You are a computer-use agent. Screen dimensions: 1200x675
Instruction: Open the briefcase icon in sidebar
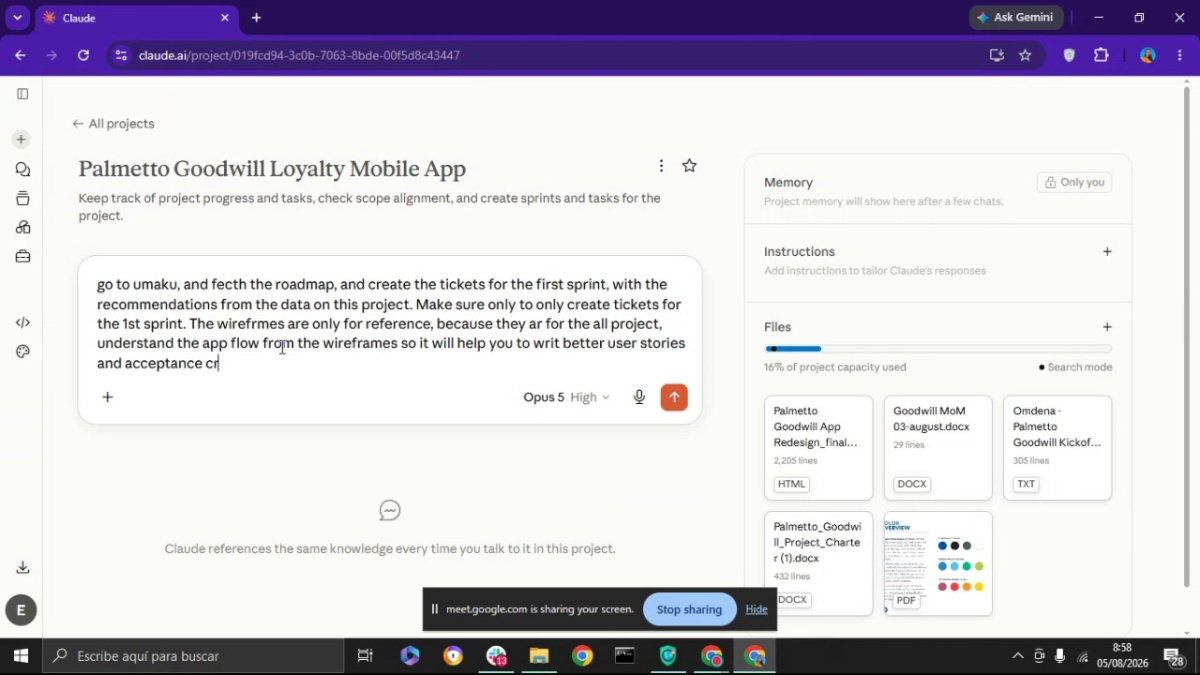click(x=22, y=257)
